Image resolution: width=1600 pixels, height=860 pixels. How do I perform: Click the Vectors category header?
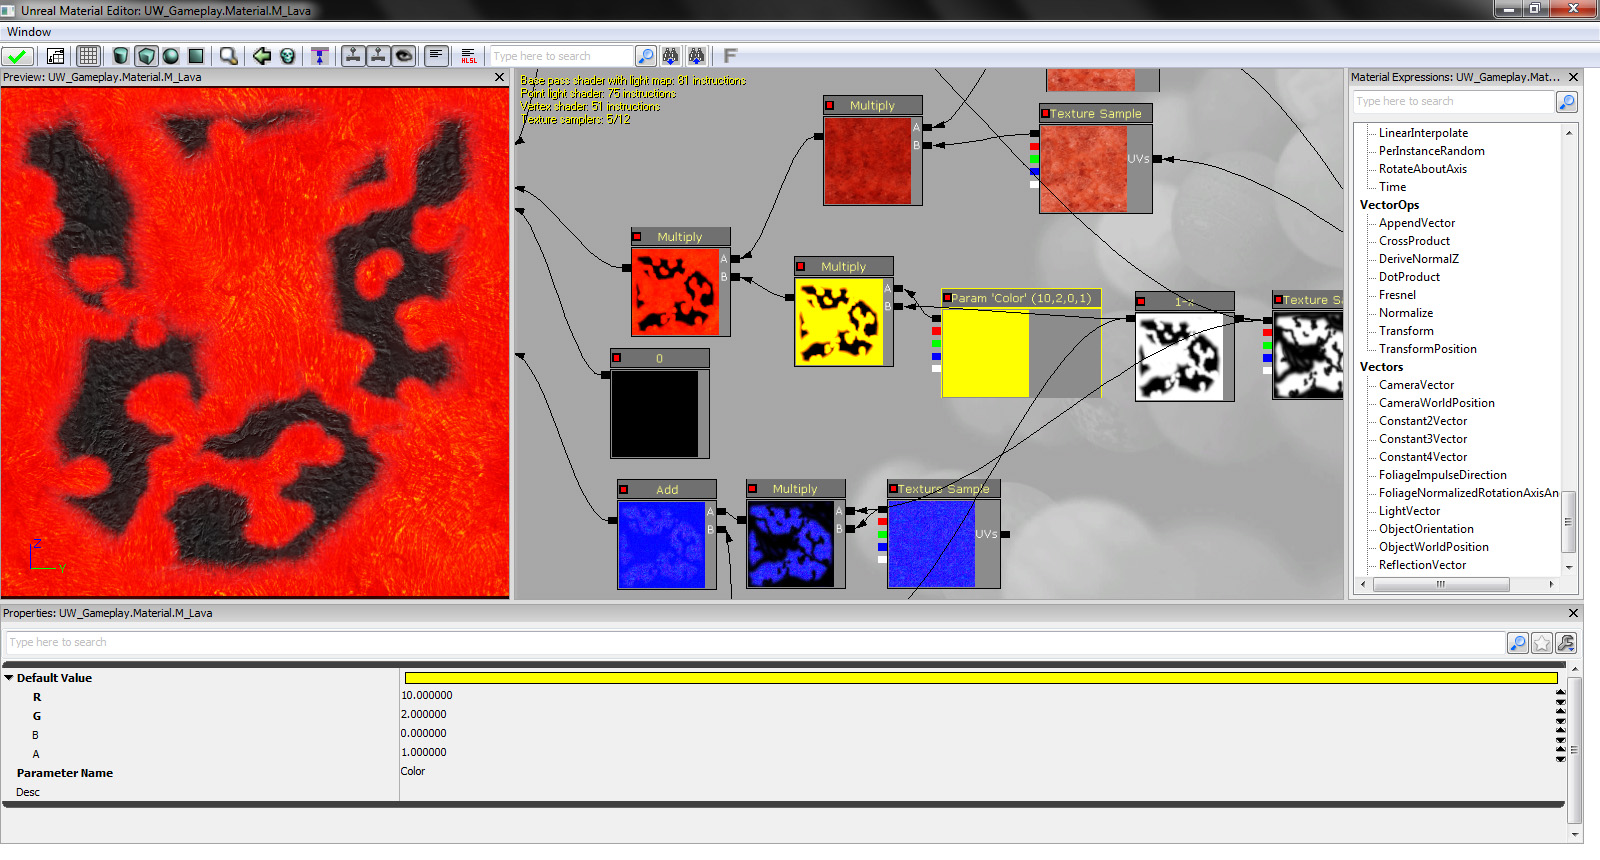[1381, 367]
